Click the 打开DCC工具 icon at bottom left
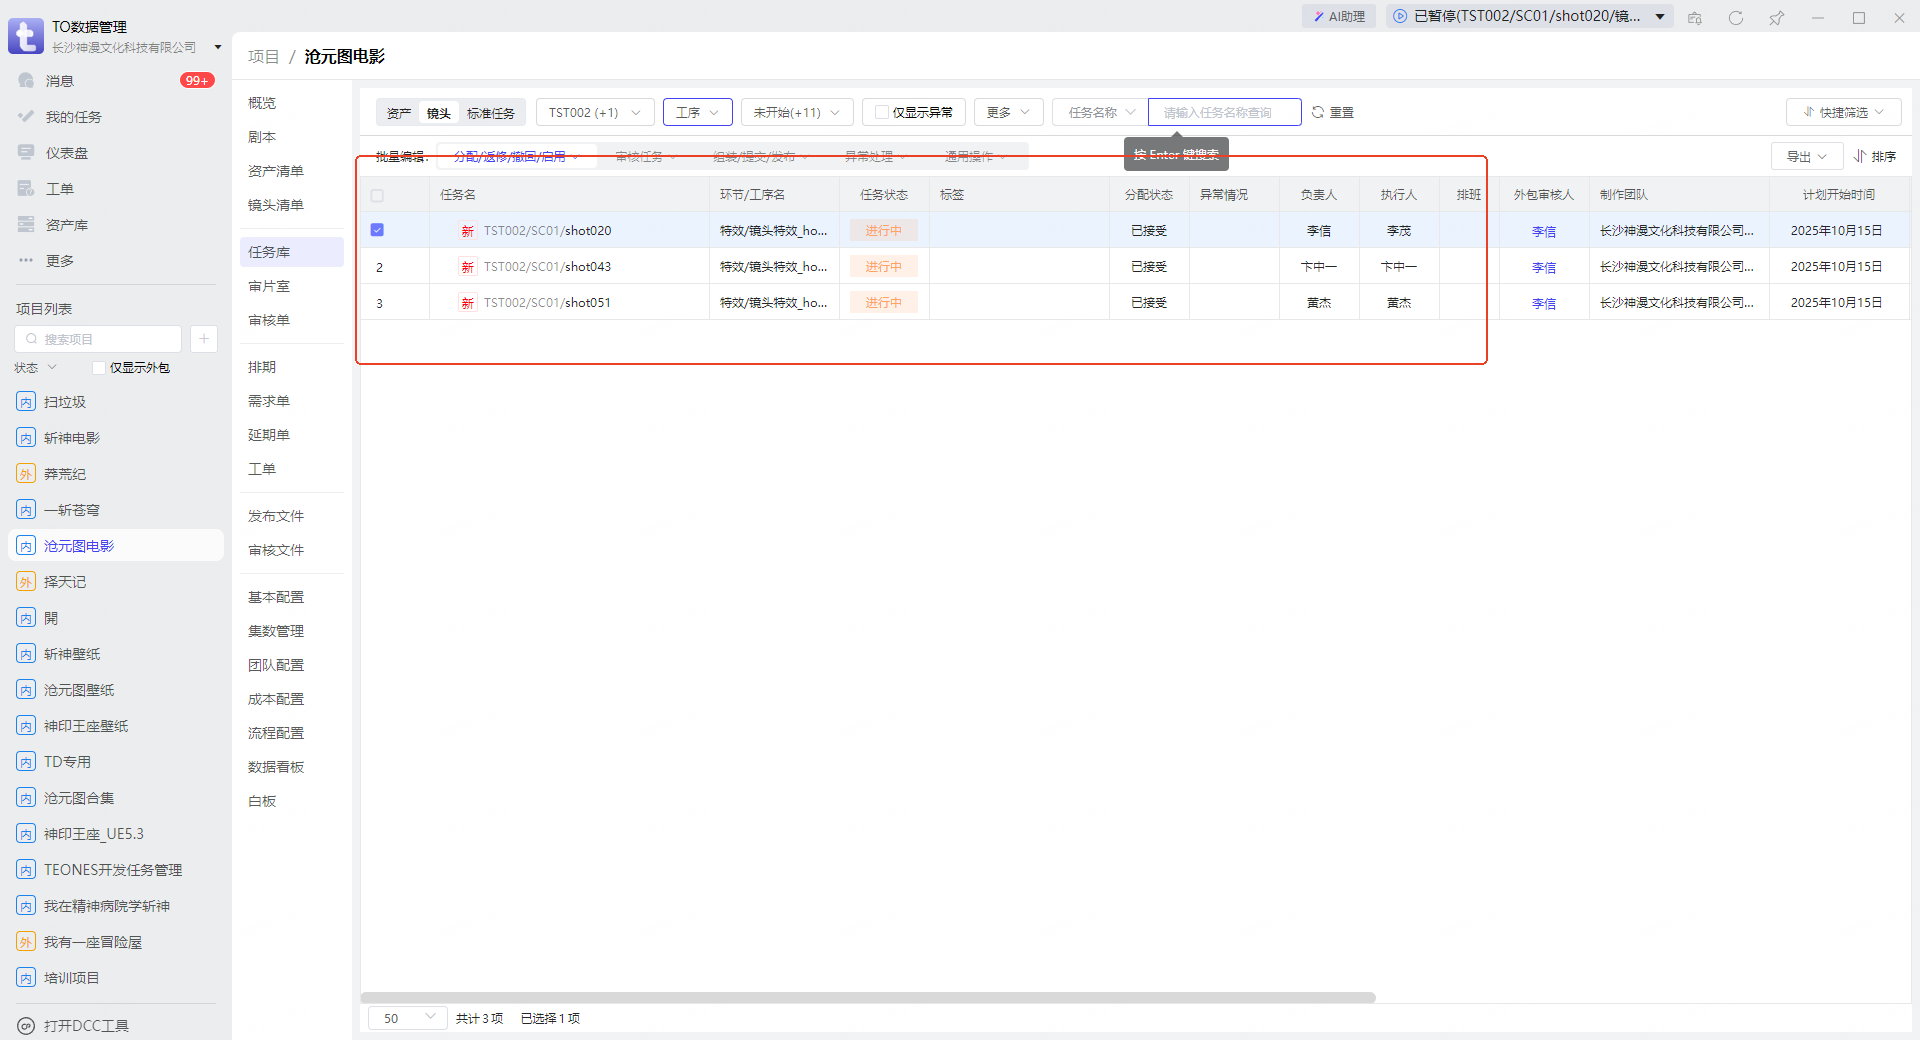Viewport: 1920px width, 1040px height. click(27, 1026)
